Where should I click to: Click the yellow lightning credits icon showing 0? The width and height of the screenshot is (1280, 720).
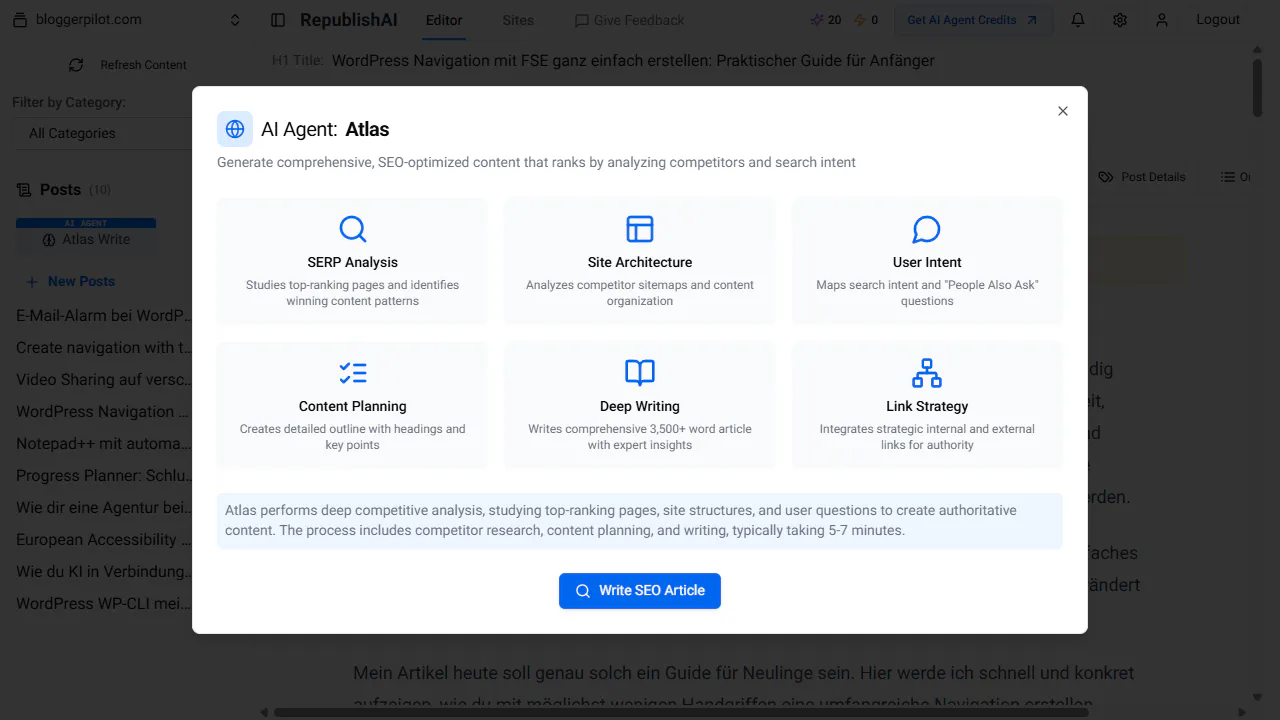click(x=859, y=20)
